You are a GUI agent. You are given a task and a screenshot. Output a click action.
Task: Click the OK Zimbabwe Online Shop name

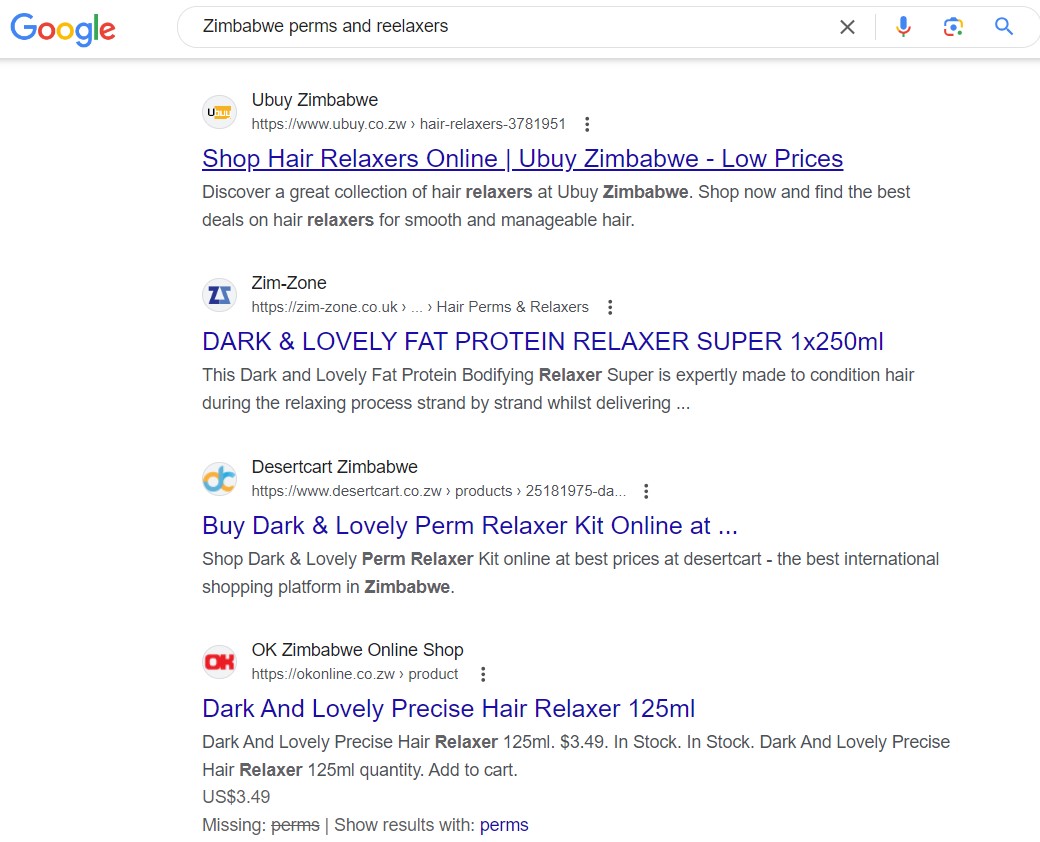coord(357,650)
